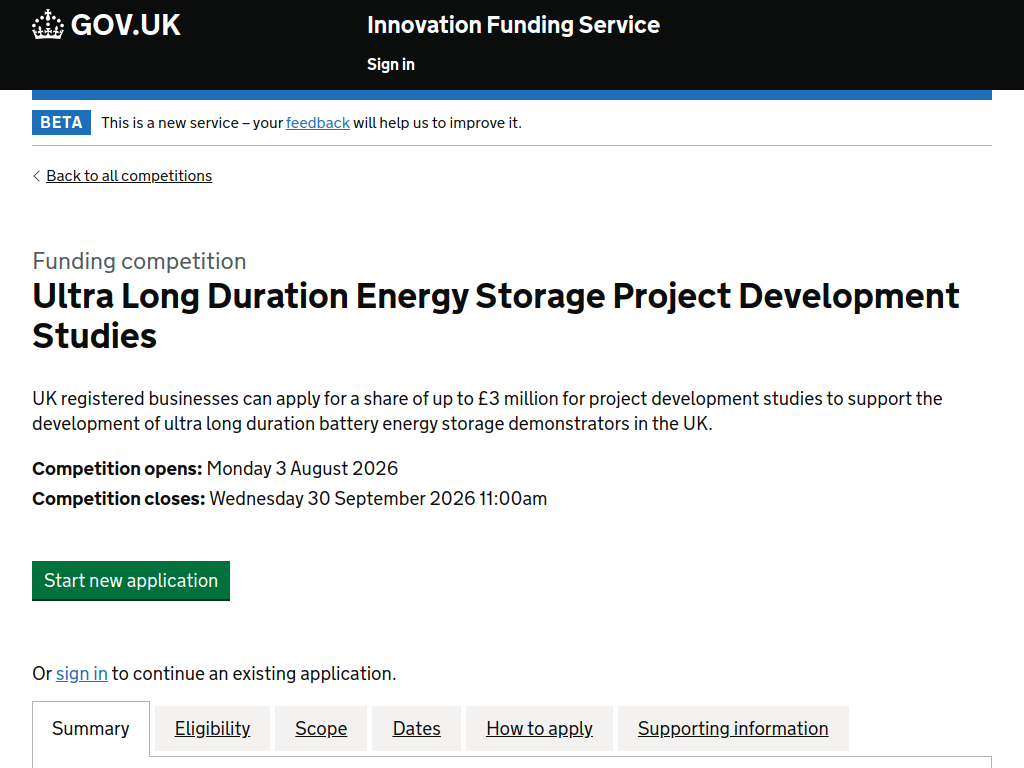Open the Innovation Funding Service header link
Screen dimensions: 1024x768
point(513,25)
